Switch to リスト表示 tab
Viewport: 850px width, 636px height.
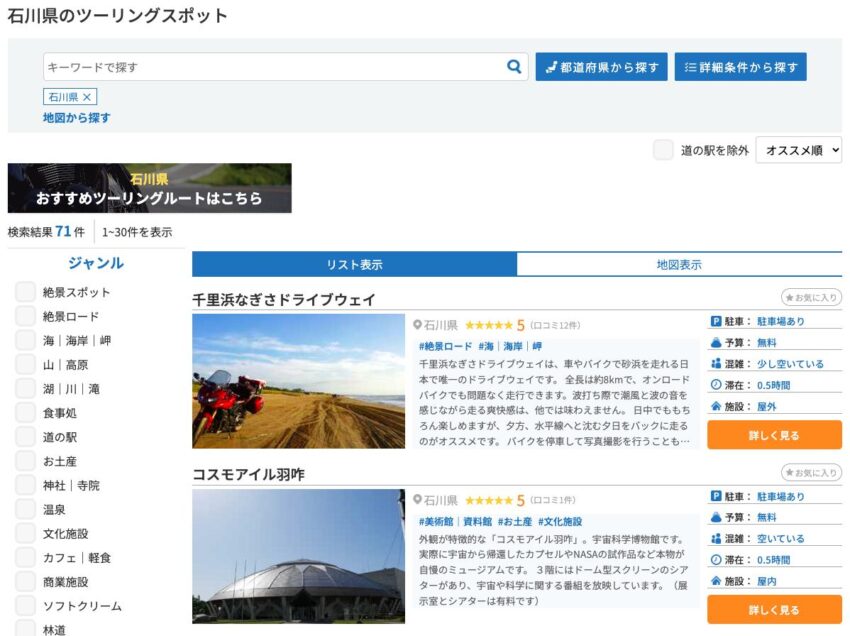coord(355,265)
